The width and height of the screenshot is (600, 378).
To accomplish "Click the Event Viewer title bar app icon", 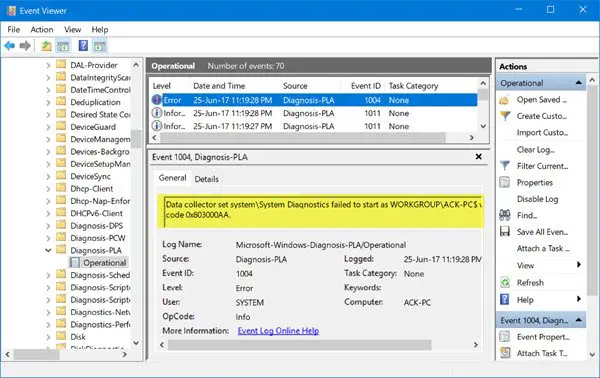I will tap(11, 10).
